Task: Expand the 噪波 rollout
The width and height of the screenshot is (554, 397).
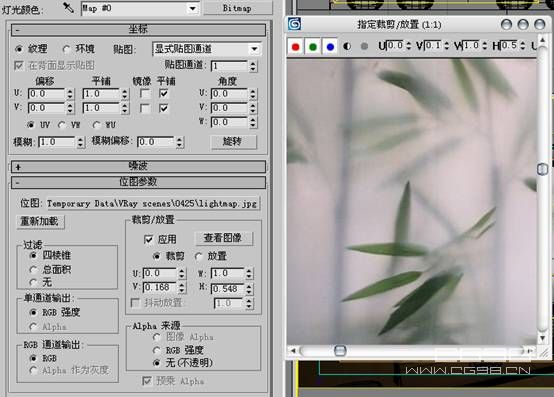Action: point(138,166)
